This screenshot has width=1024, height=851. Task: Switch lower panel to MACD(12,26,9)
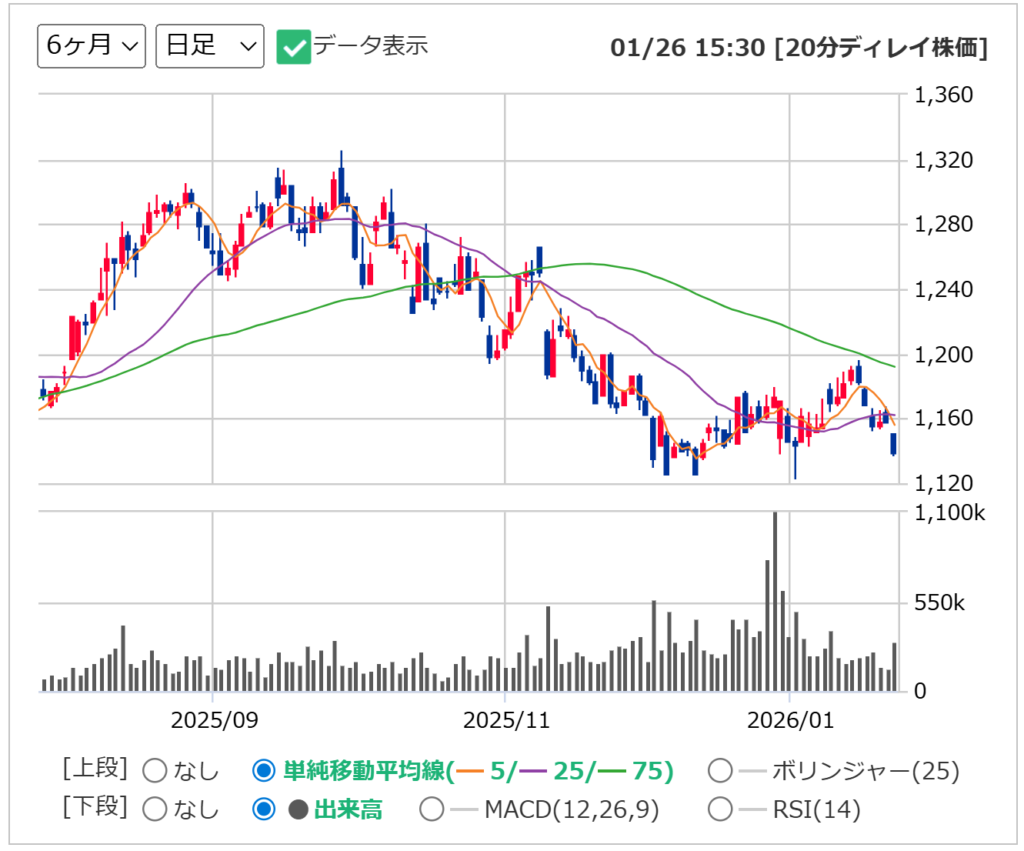[431, 808]
